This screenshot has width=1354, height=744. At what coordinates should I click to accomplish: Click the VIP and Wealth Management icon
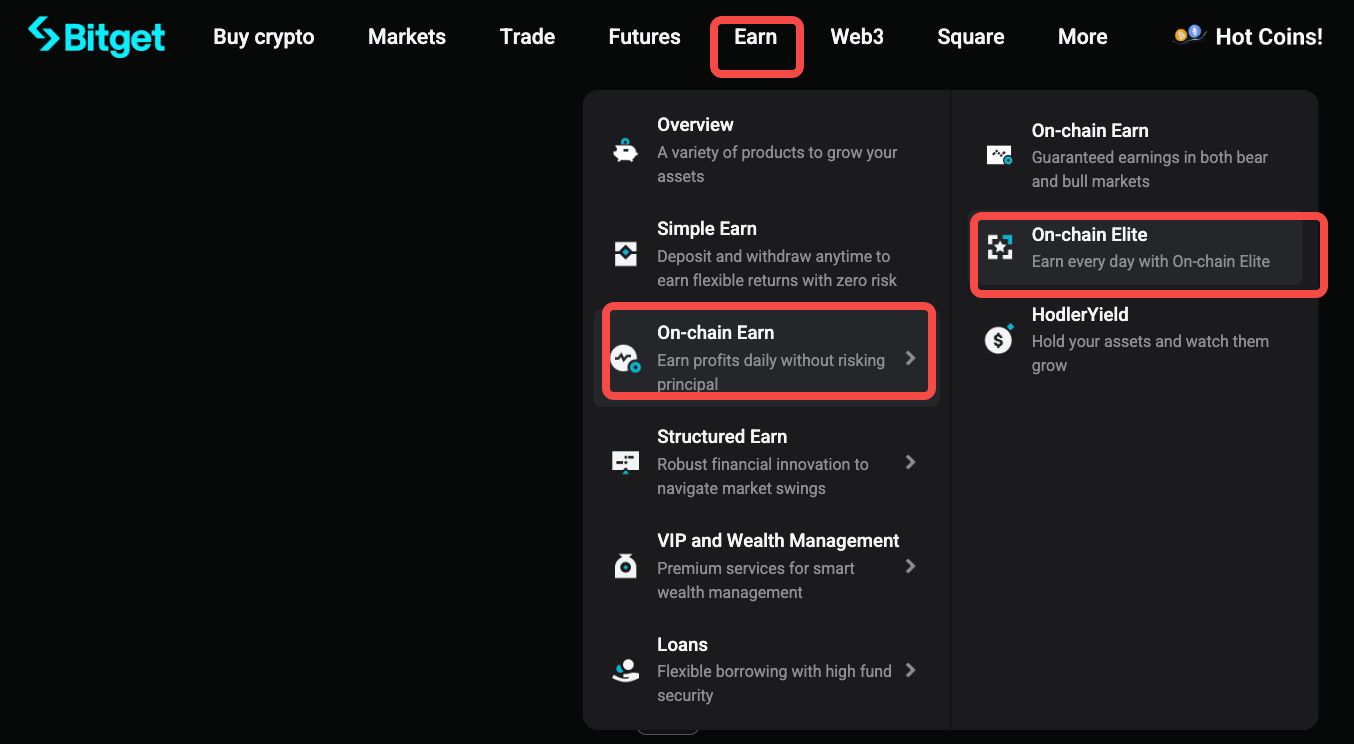(625, 566)
